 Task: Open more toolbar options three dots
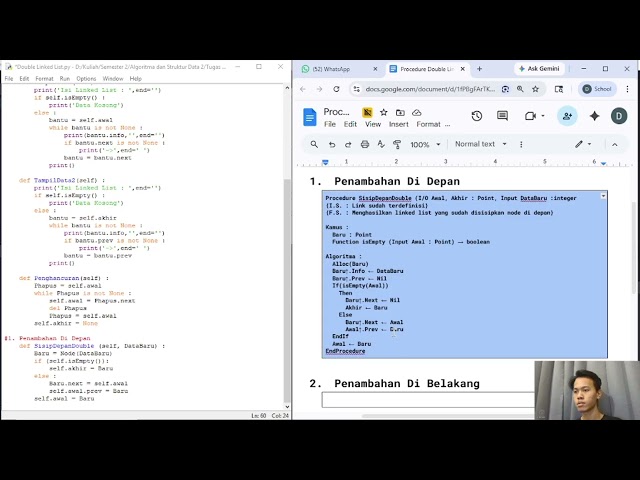coord(521,144)
